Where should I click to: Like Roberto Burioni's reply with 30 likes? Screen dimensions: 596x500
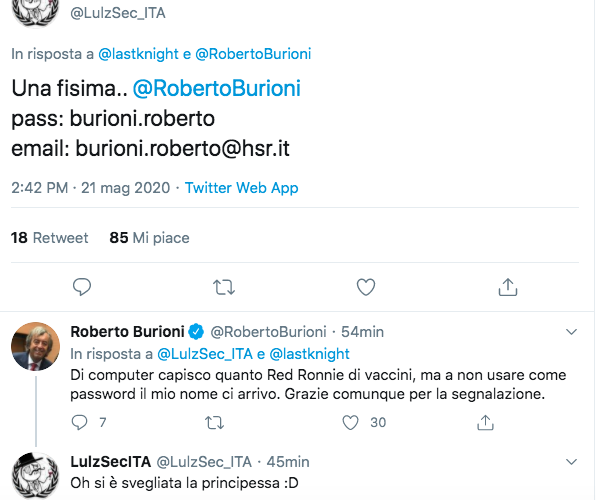click(350, 422)
